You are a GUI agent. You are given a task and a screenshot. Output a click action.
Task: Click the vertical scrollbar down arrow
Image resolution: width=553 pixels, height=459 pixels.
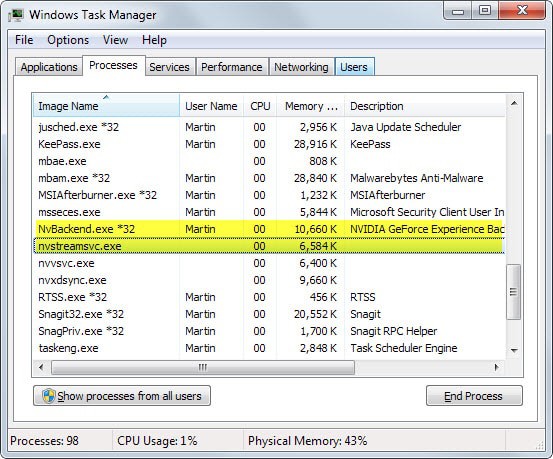[514, 350]
